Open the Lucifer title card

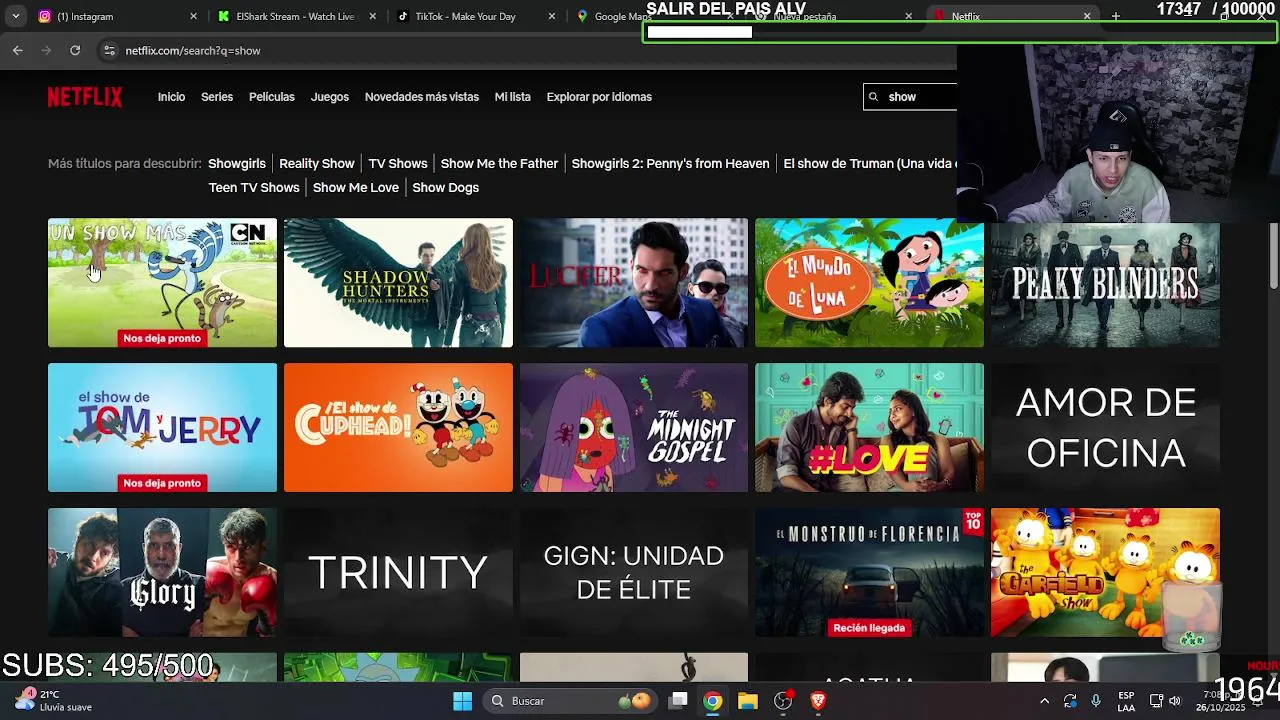[x=634, y=283]
